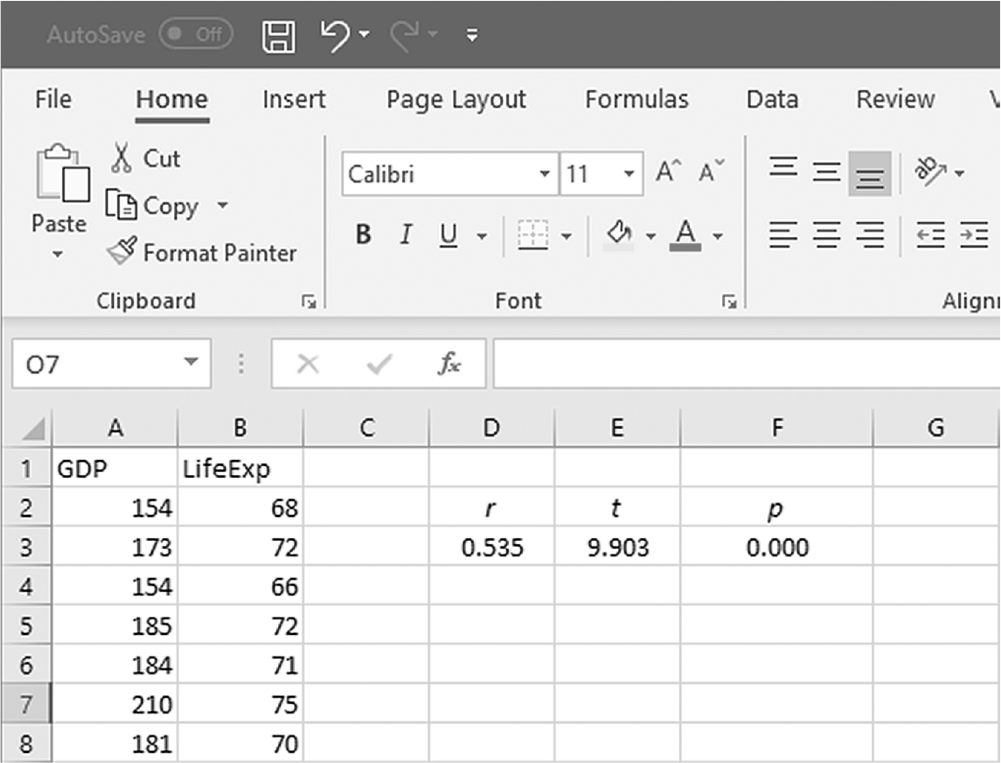Image resolution: width=1001 pixels, height=763 pixels.
Task: Toggle Italic formatting
Action: 405,234
